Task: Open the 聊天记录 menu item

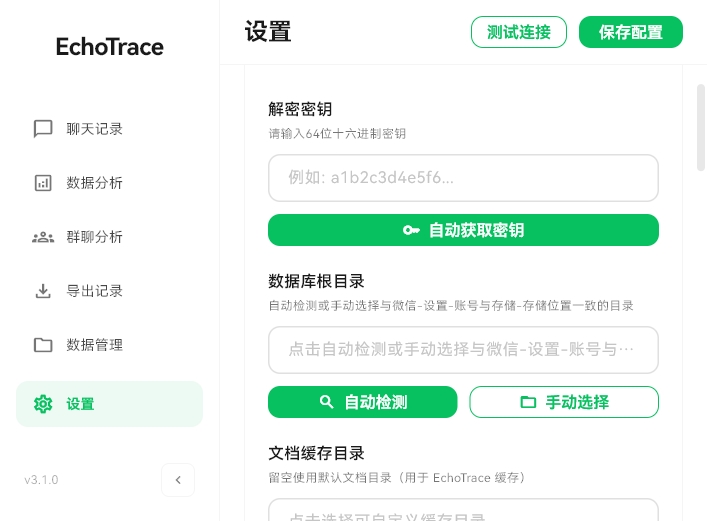Action: [95, 129]
